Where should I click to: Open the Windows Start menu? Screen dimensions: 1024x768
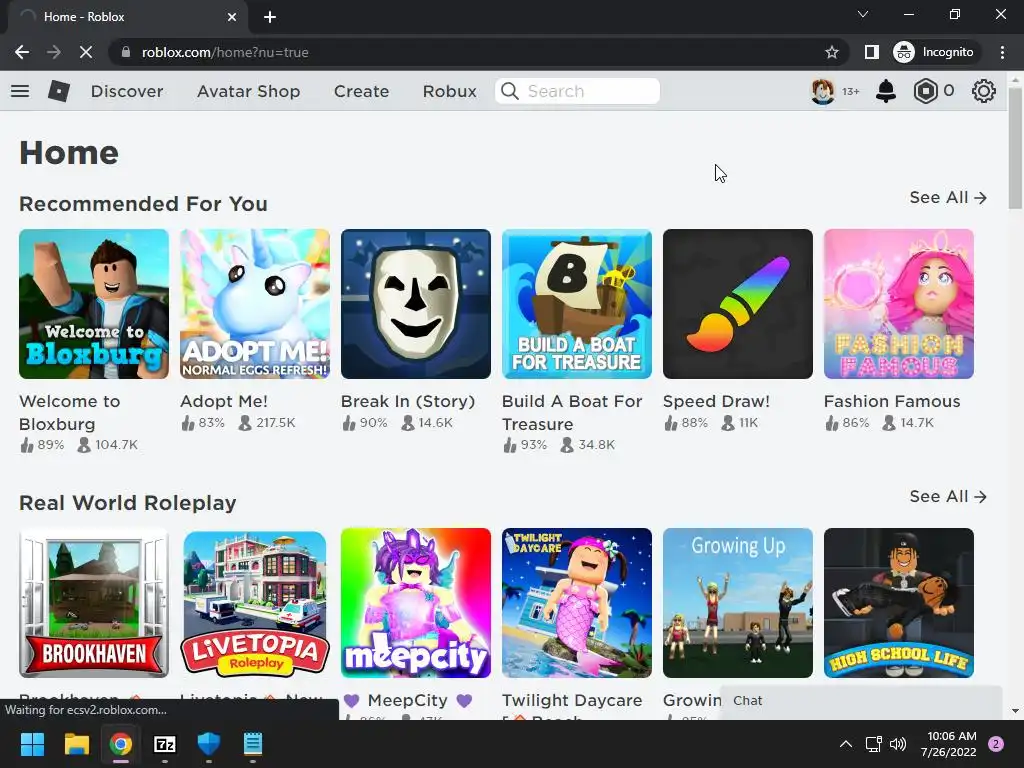pos(32,744)
